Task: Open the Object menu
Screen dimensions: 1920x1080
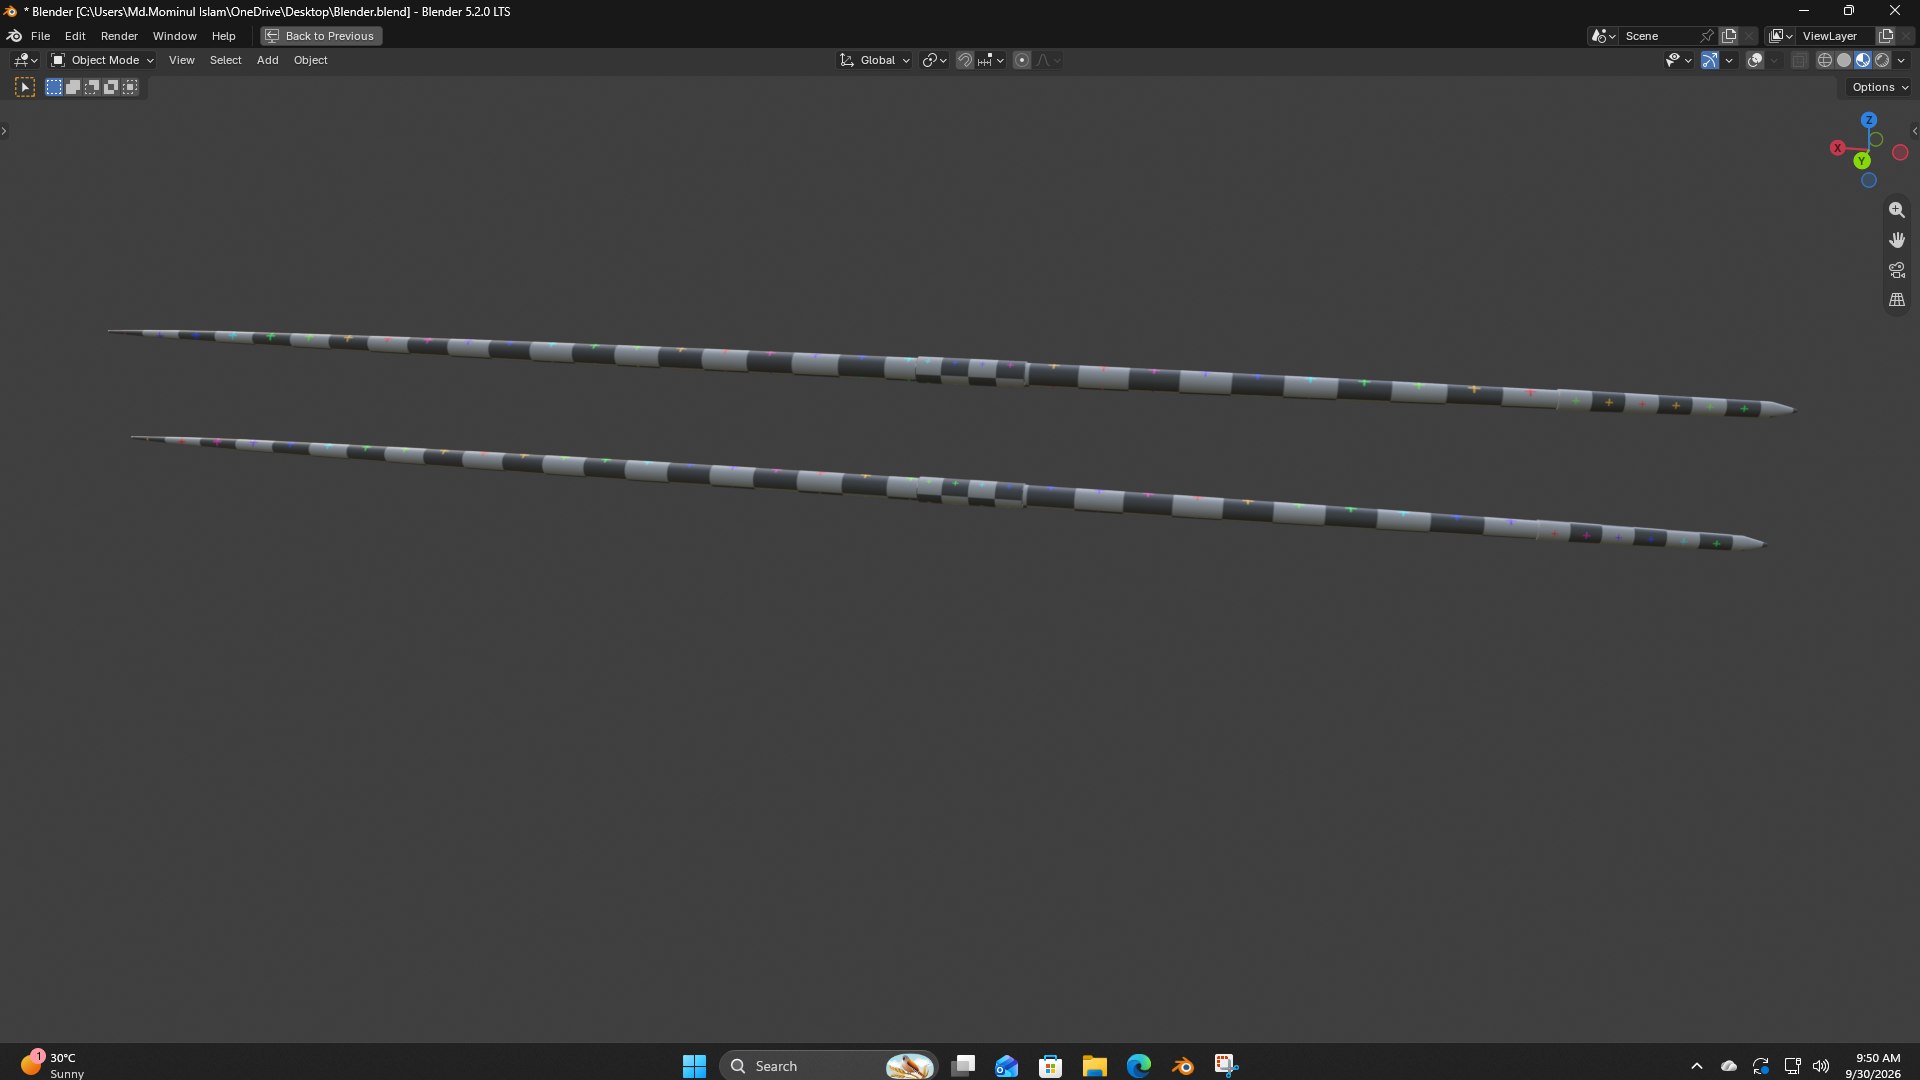Action: tap(310, 60)
